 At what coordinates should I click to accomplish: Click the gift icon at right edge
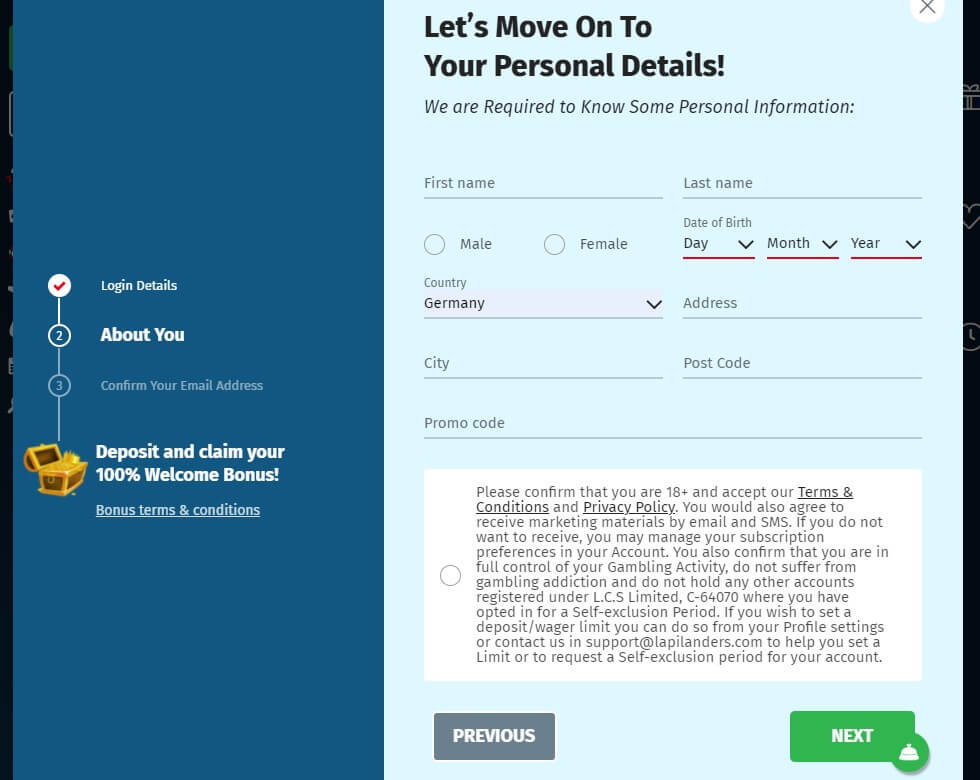click(x=972, y=97)
